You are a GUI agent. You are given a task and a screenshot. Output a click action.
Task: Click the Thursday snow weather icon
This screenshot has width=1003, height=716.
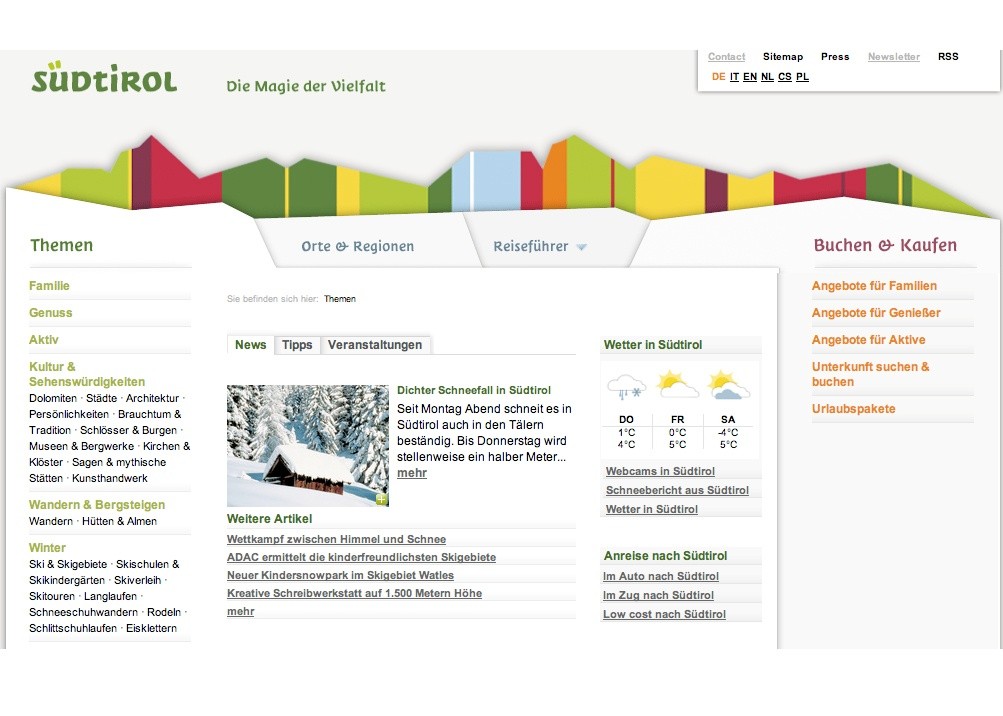627,386
